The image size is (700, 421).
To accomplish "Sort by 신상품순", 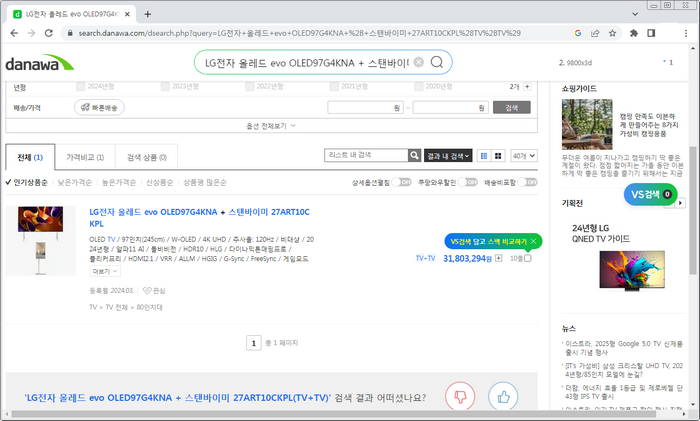I will pos(159,183).
